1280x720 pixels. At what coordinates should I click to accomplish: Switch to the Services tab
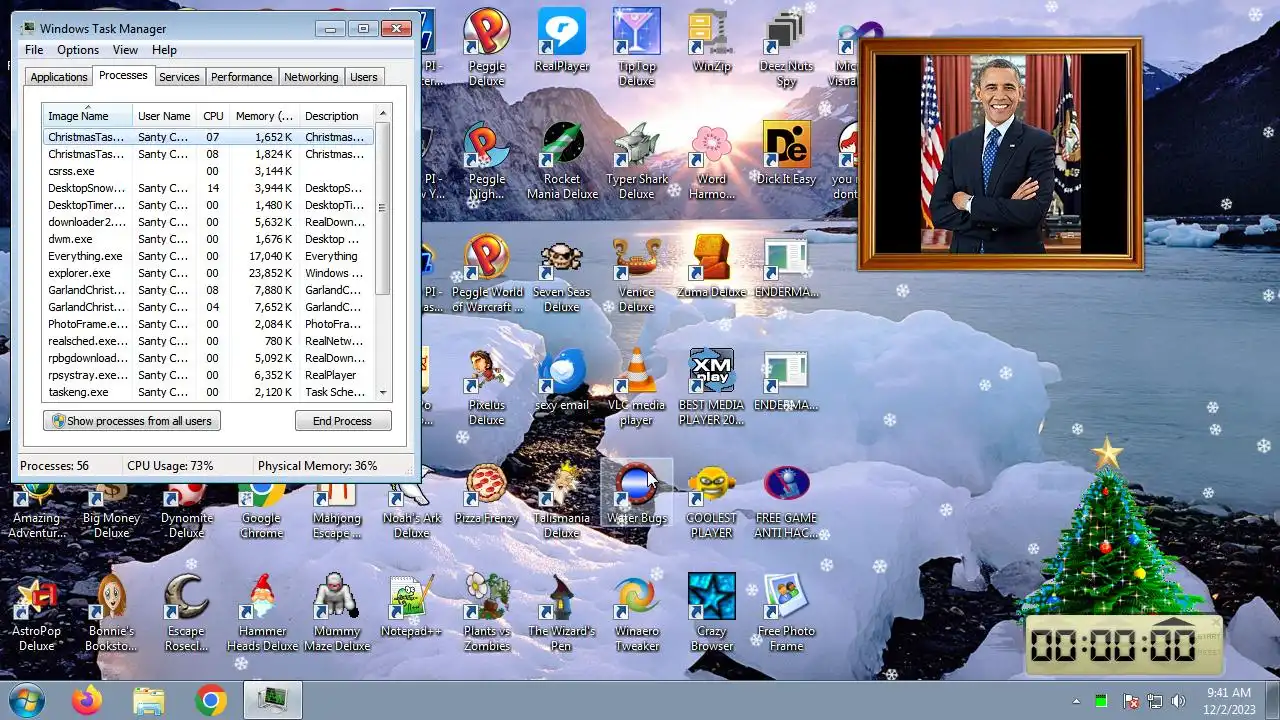tap(179, 77)
